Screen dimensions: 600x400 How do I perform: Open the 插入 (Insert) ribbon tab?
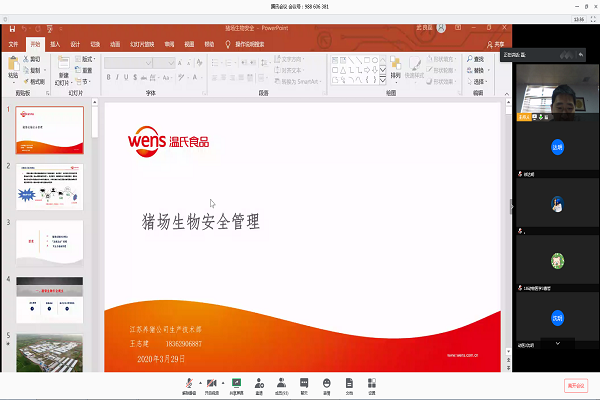(x=55, y=44)
